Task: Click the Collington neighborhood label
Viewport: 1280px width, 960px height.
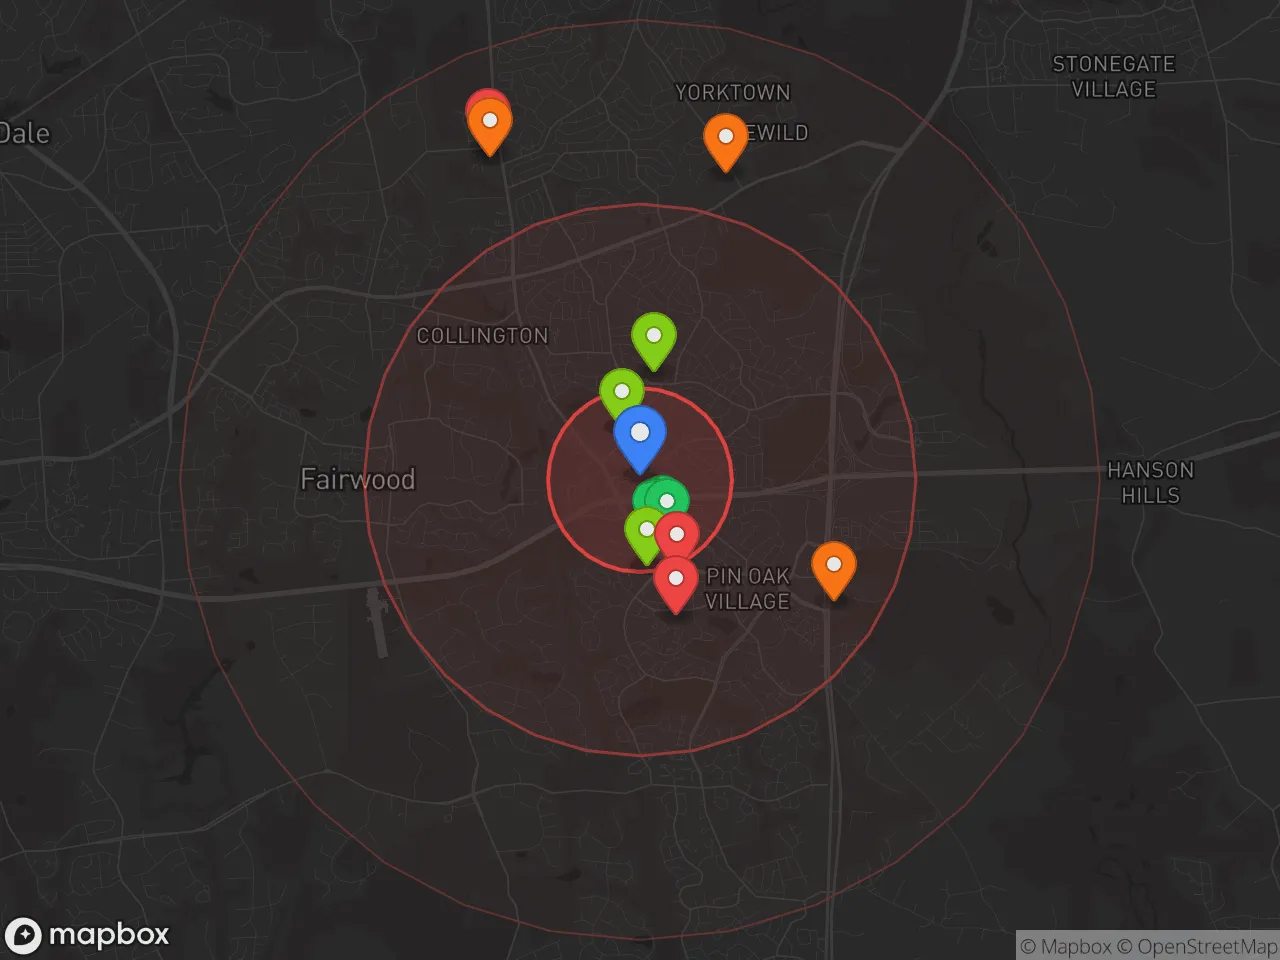Action: pos(482,336)
